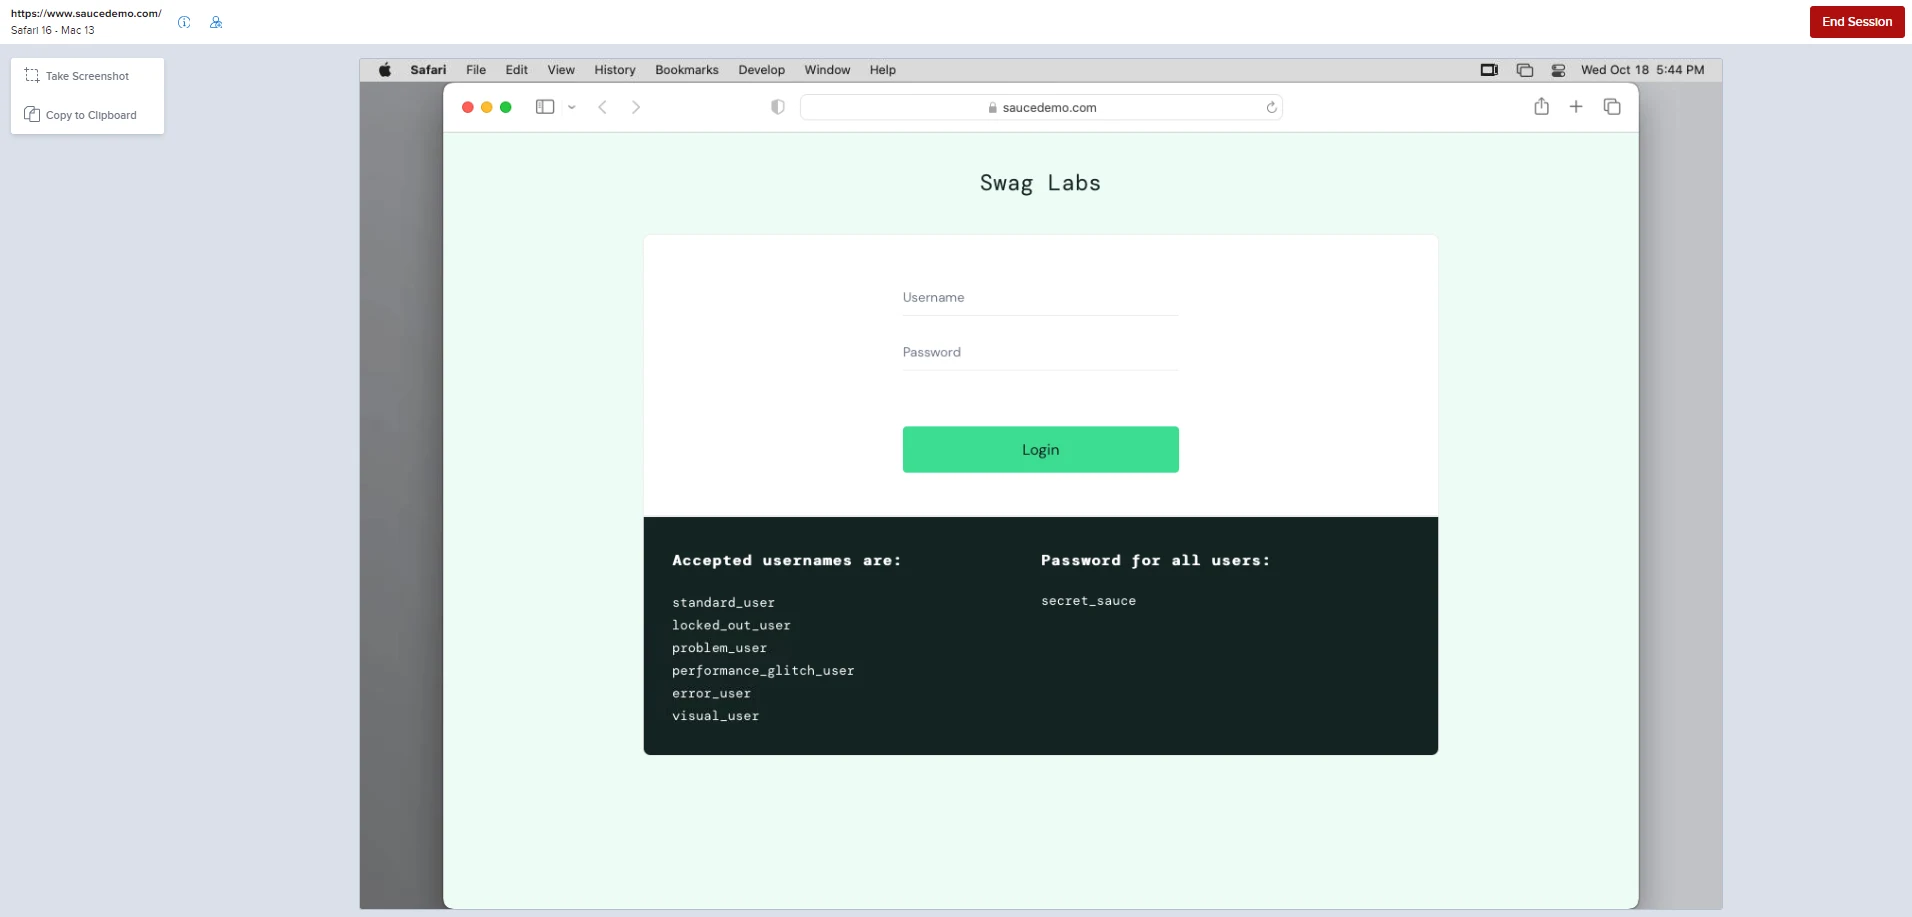
Task: Open the Develop menu
Action: coord(761,70)
